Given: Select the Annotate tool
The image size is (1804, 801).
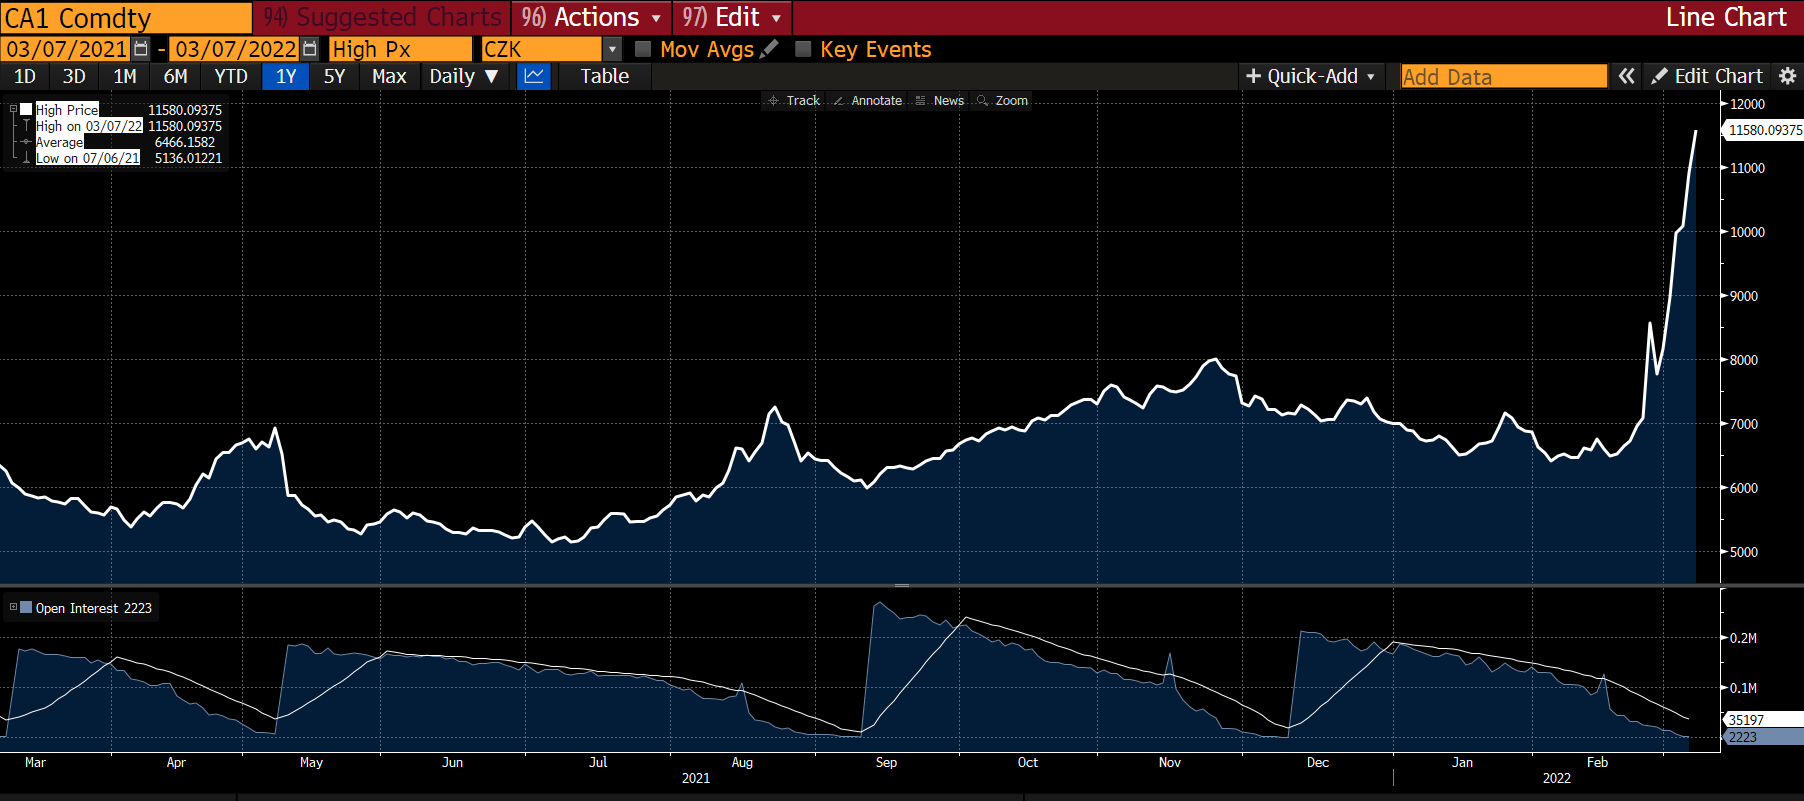Looking at the screenshot, I should point(867,101).
